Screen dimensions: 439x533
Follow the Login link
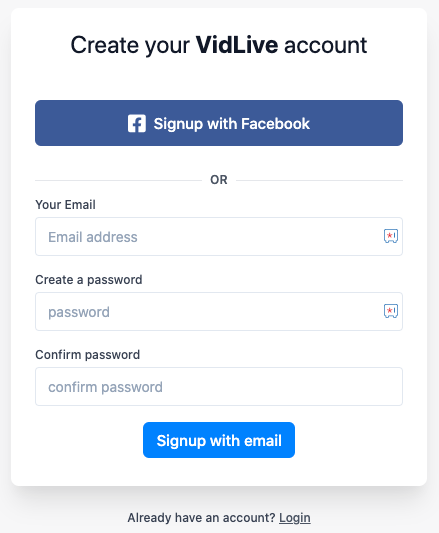pos(295,518)
